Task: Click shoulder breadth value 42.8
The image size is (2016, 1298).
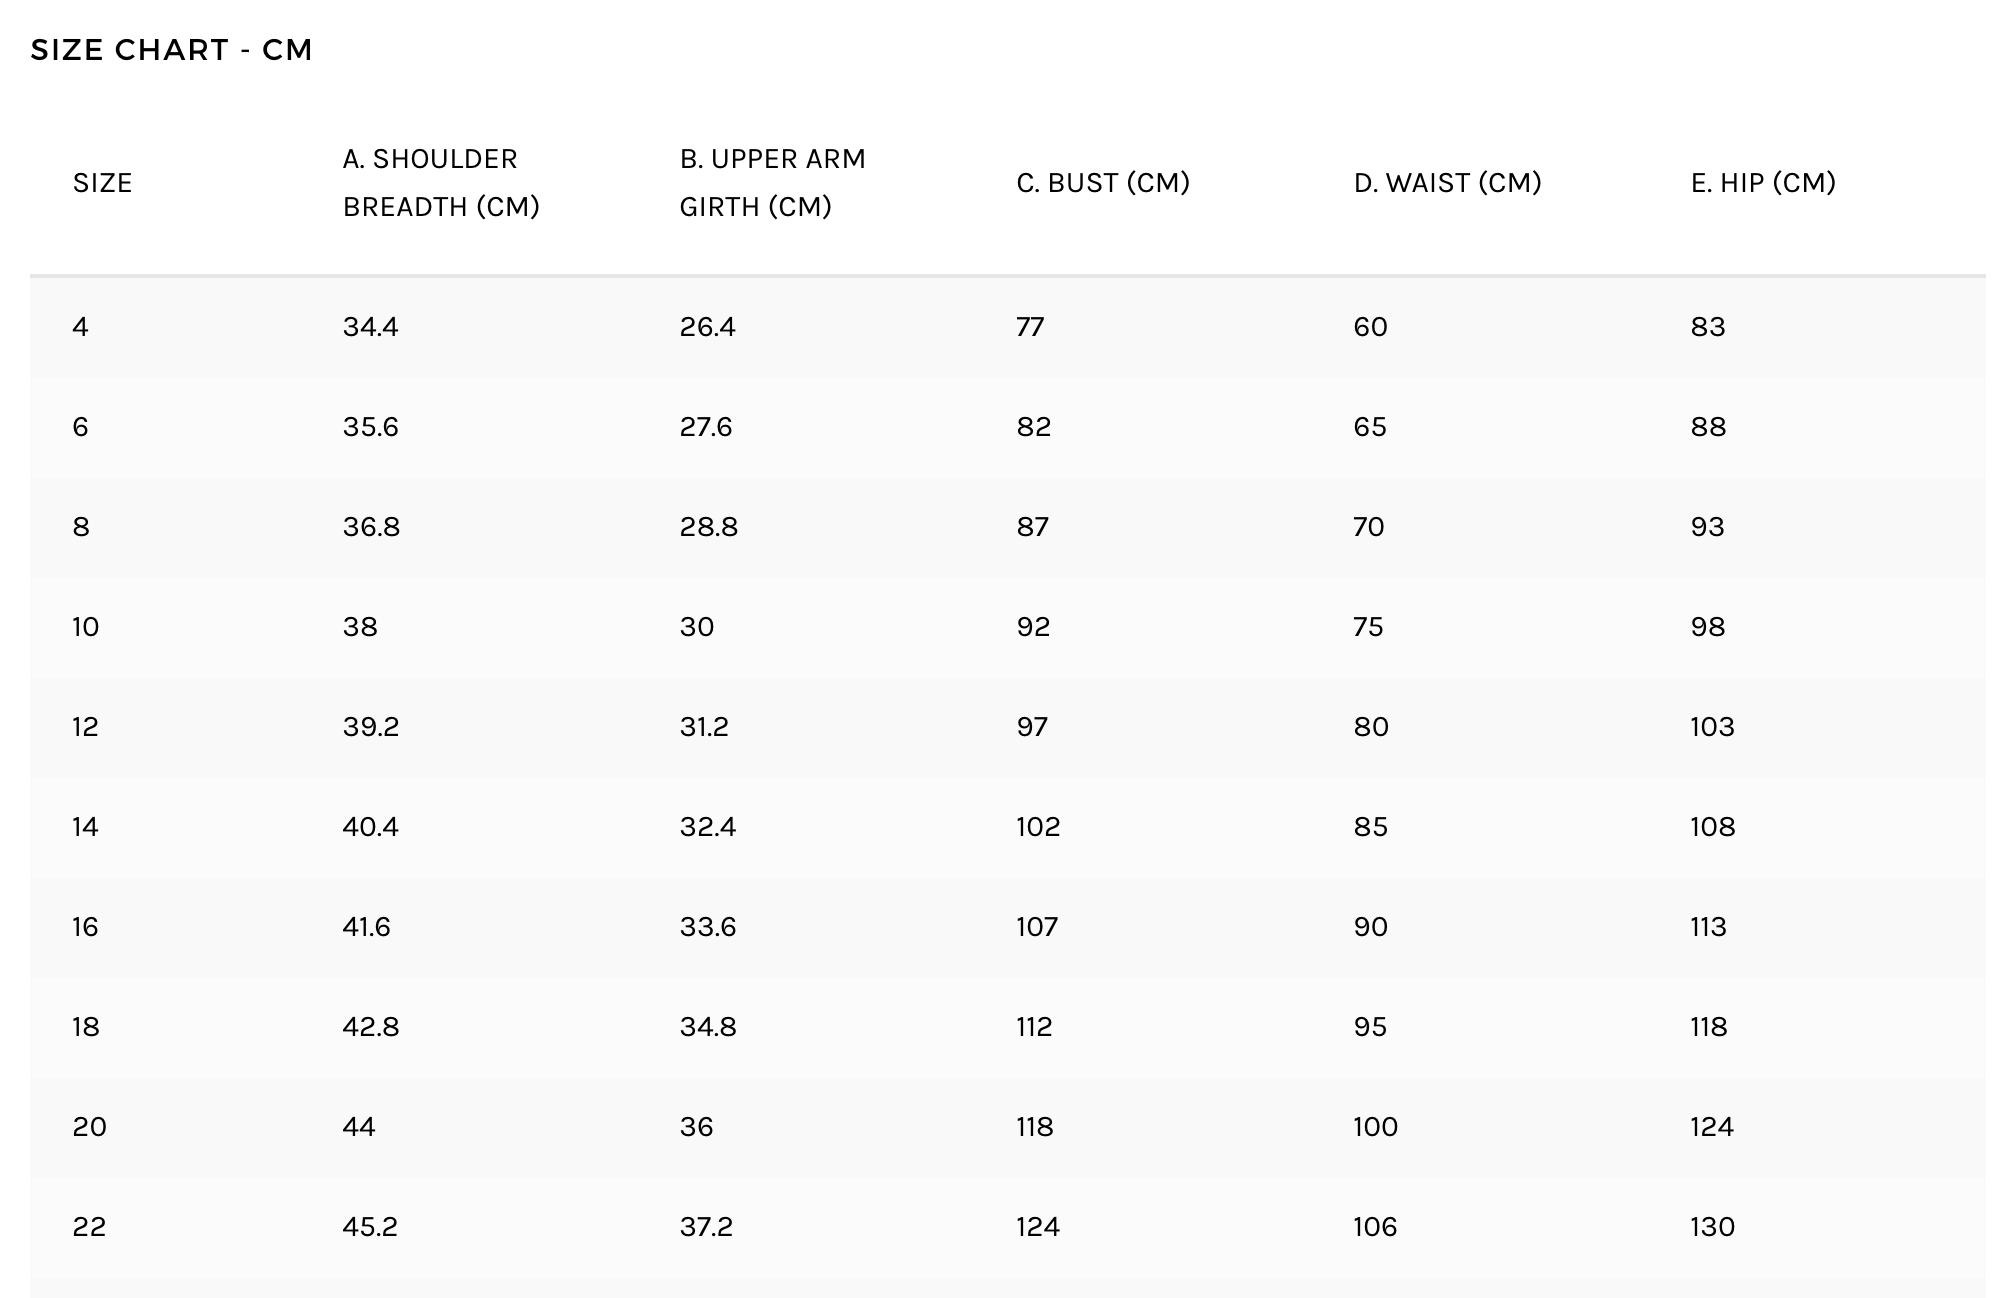Action: click(370, 1027)
